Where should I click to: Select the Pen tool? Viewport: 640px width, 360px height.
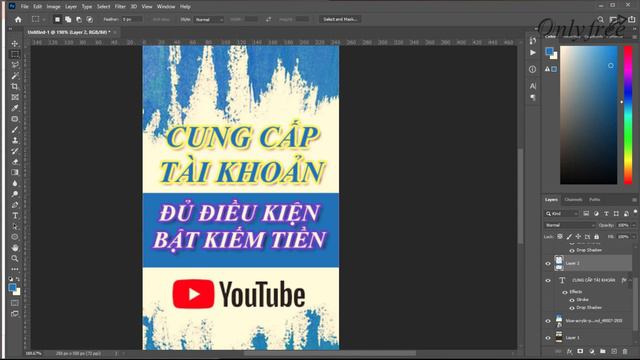click(15, 205)
